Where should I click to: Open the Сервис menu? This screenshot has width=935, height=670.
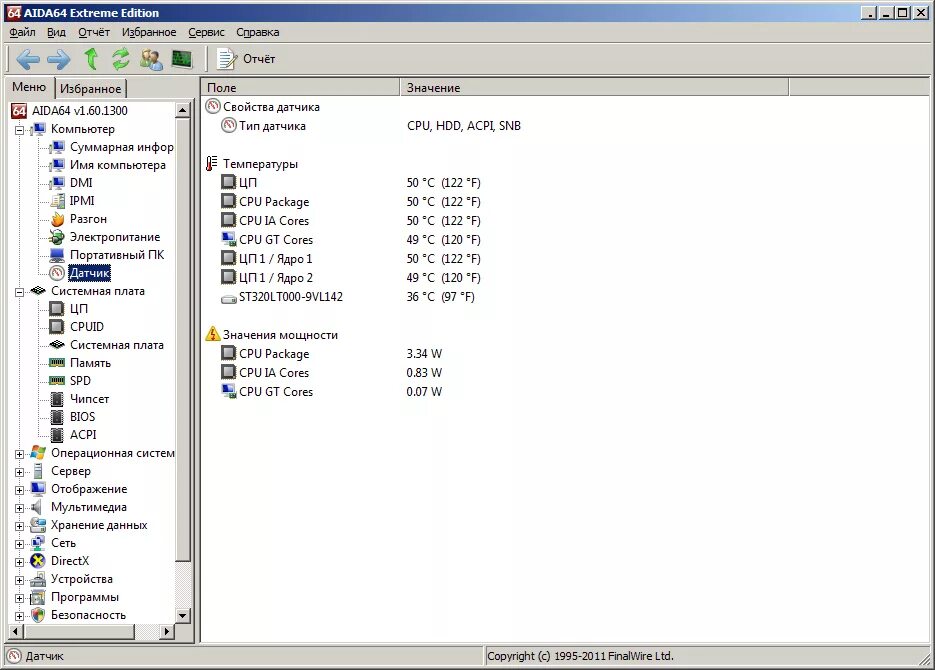(206, 32)
